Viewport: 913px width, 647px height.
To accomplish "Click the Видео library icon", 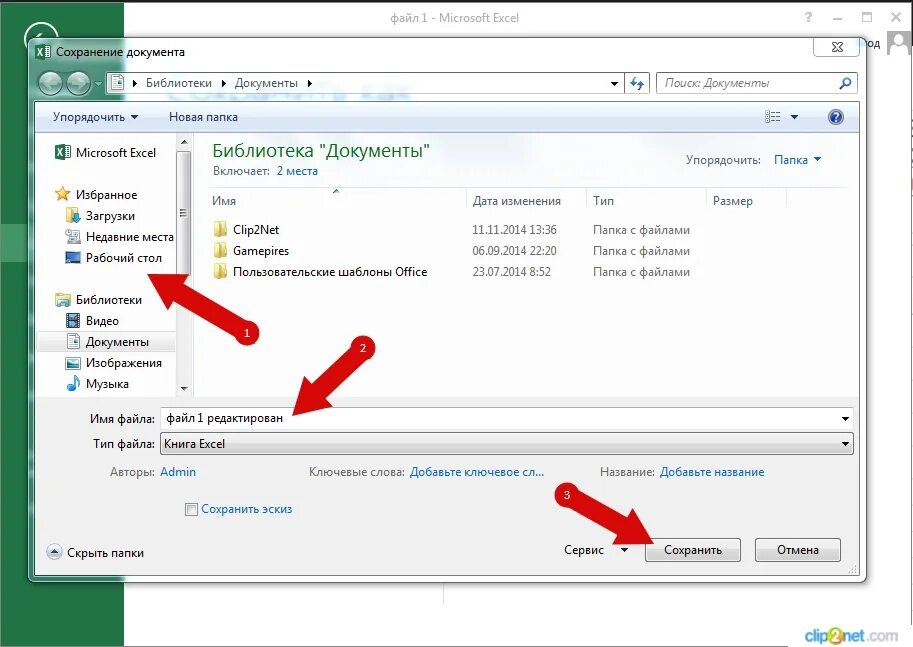I will pyautogui.click(x=73, y=320).
